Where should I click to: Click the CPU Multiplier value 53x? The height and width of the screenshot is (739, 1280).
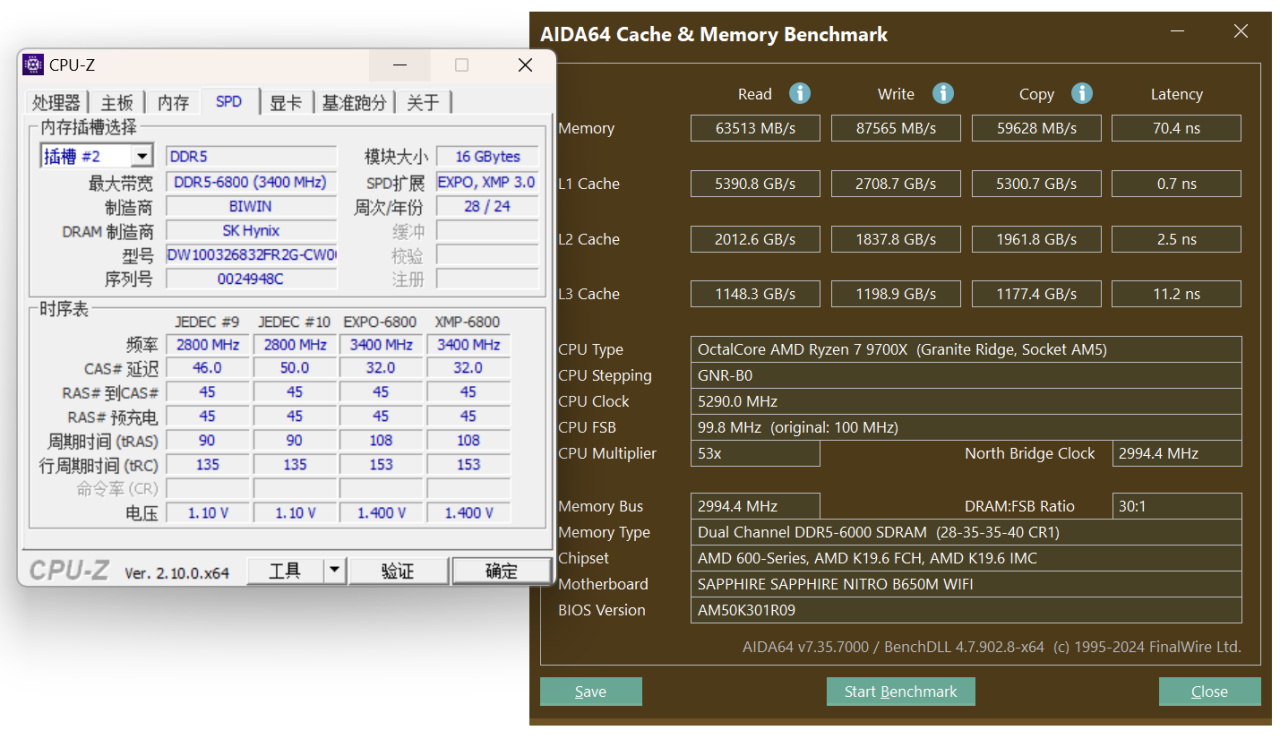755,453
